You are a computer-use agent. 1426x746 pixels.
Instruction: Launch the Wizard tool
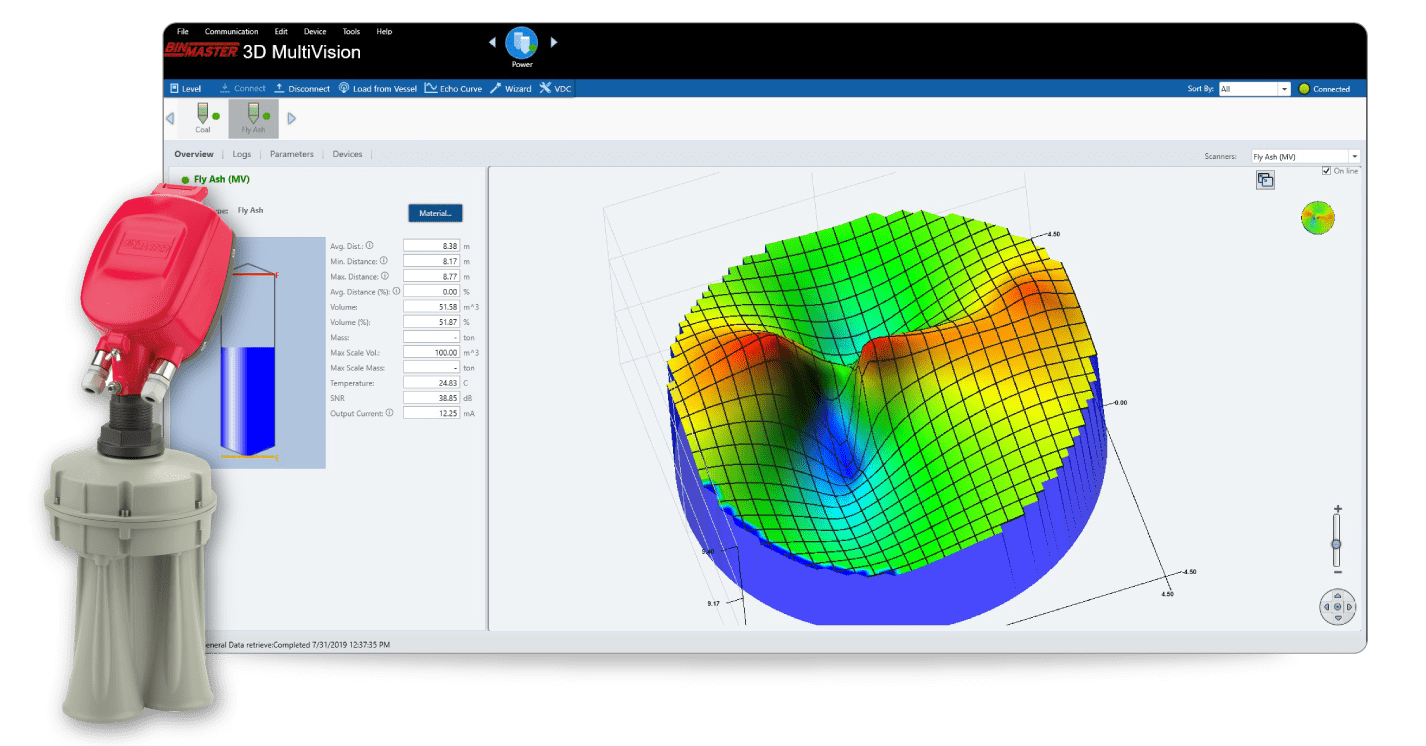tap(511, 89)
